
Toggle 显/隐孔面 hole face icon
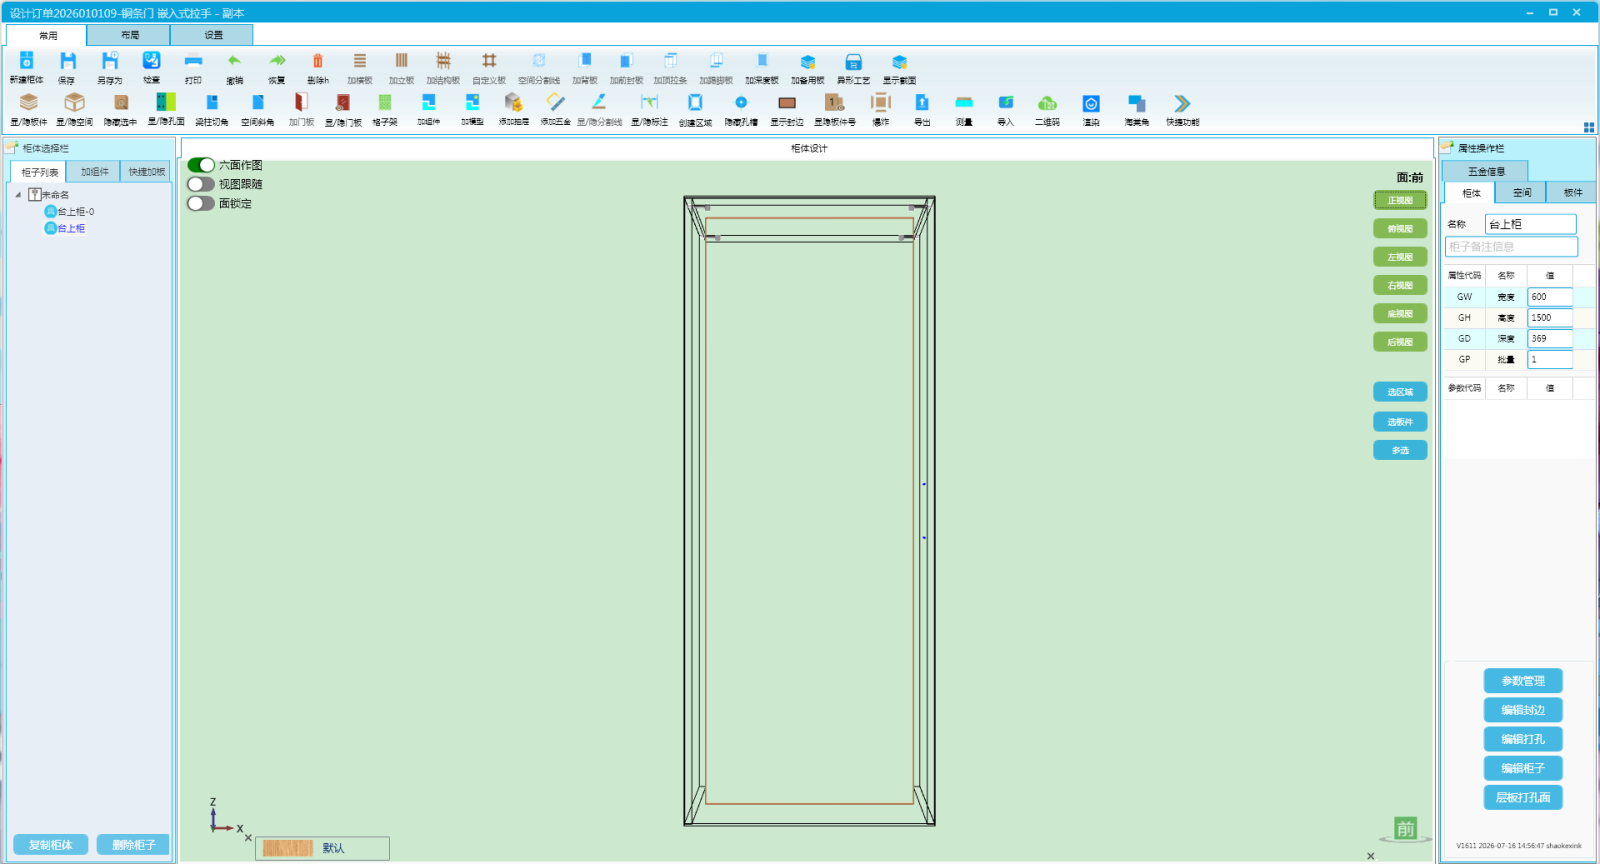coord(166,102)
